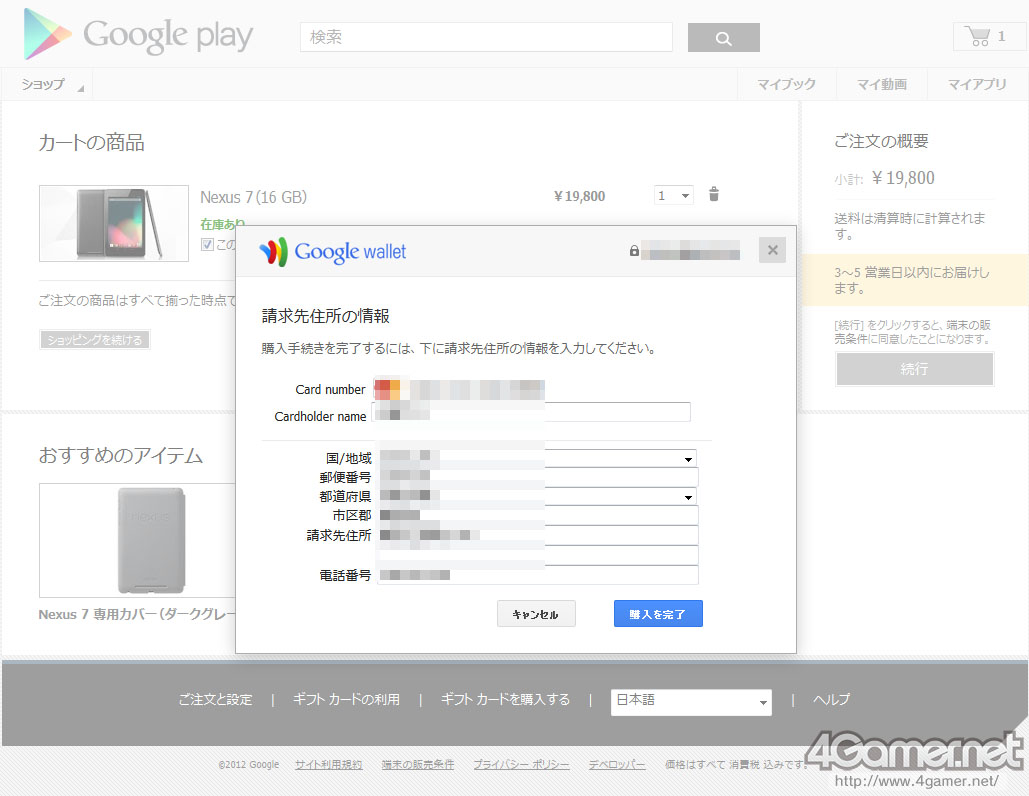Image resolution: width=1029 pixels, height=796 pixels.
Task: Click the Google Wallet logo
Action: pos(333,252)
